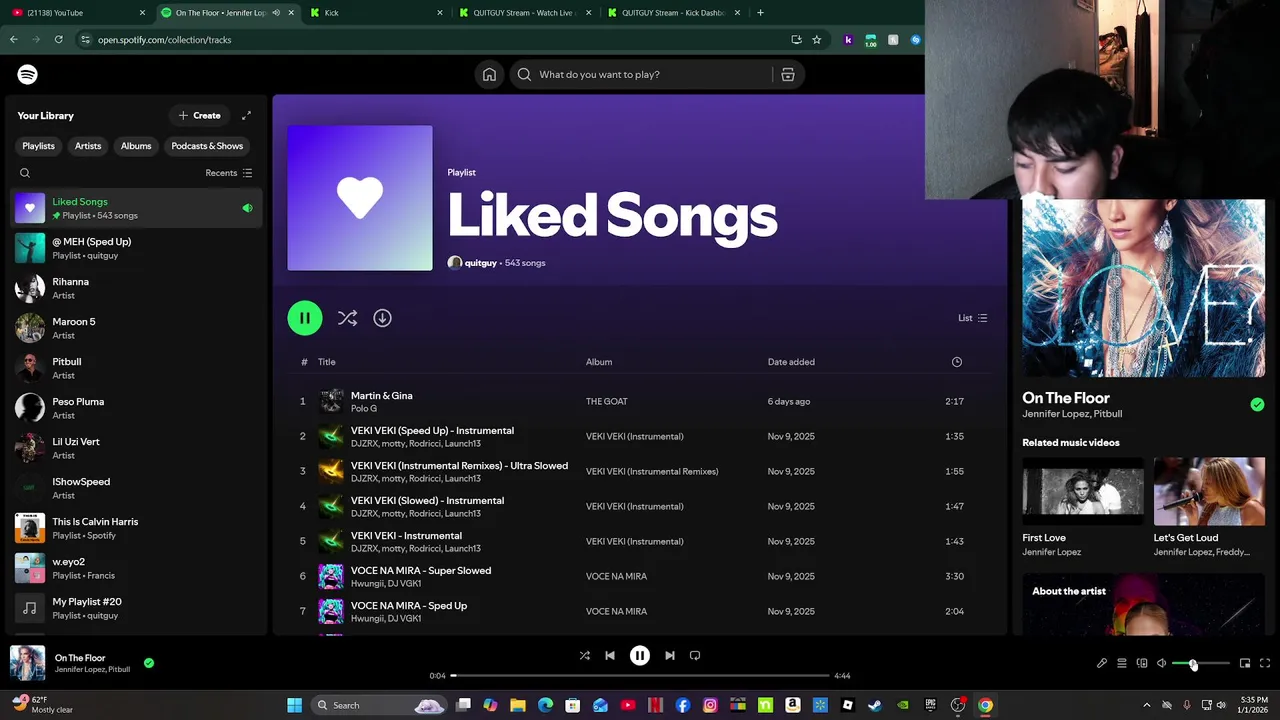Seek using the playback progress bar
This screenshot has height=720, width=1280.
pos(640,676)
